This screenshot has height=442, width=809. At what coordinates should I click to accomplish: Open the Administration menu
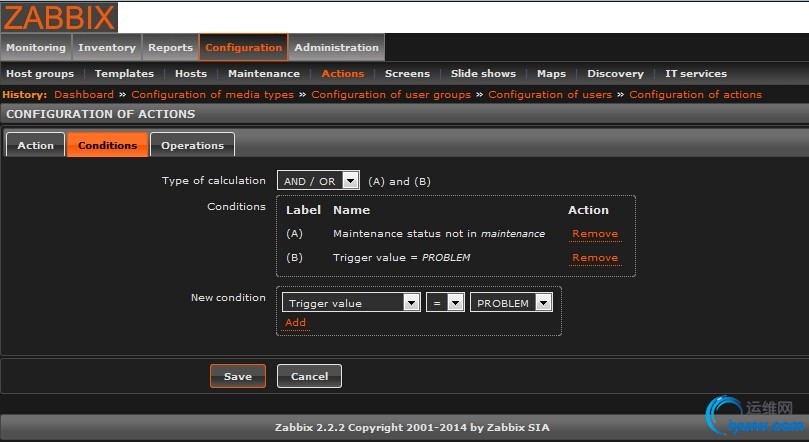point(336,47)
